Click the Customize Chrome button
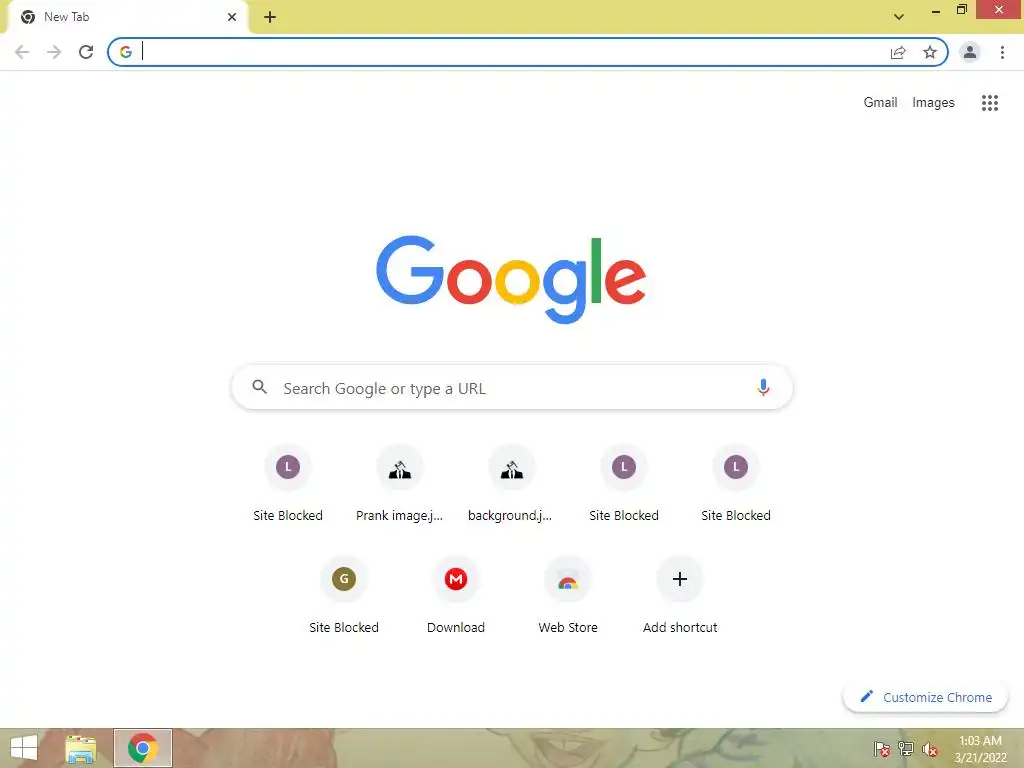 click(x=925, y=697)
